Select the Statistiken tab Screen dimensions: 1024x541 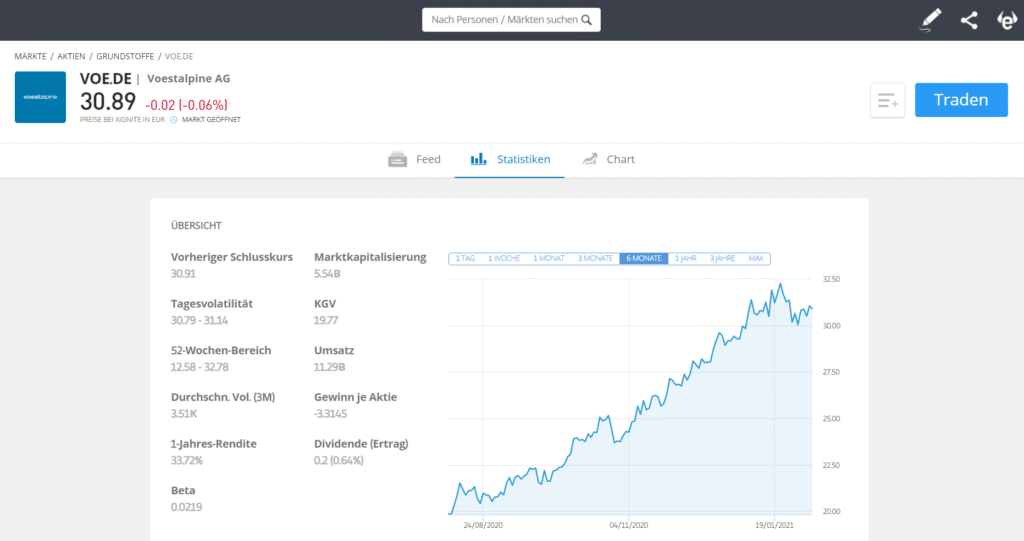tap(510, 159)
